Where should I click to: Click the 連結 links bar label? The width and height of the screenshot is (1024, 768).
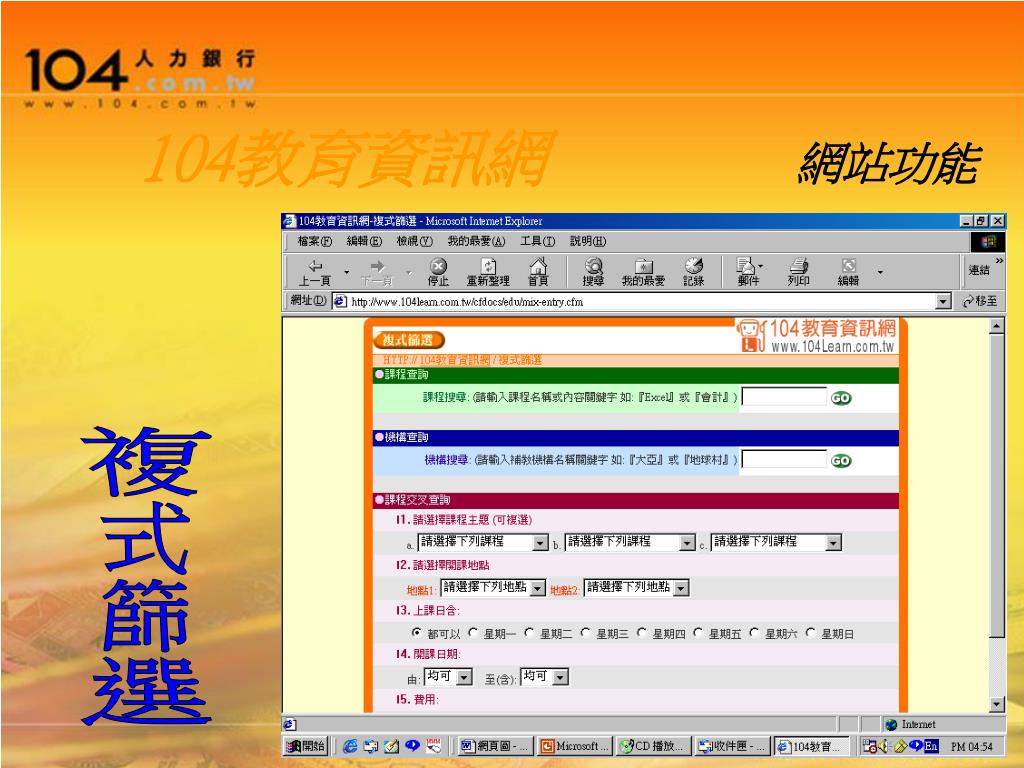[x=979, y=270]
